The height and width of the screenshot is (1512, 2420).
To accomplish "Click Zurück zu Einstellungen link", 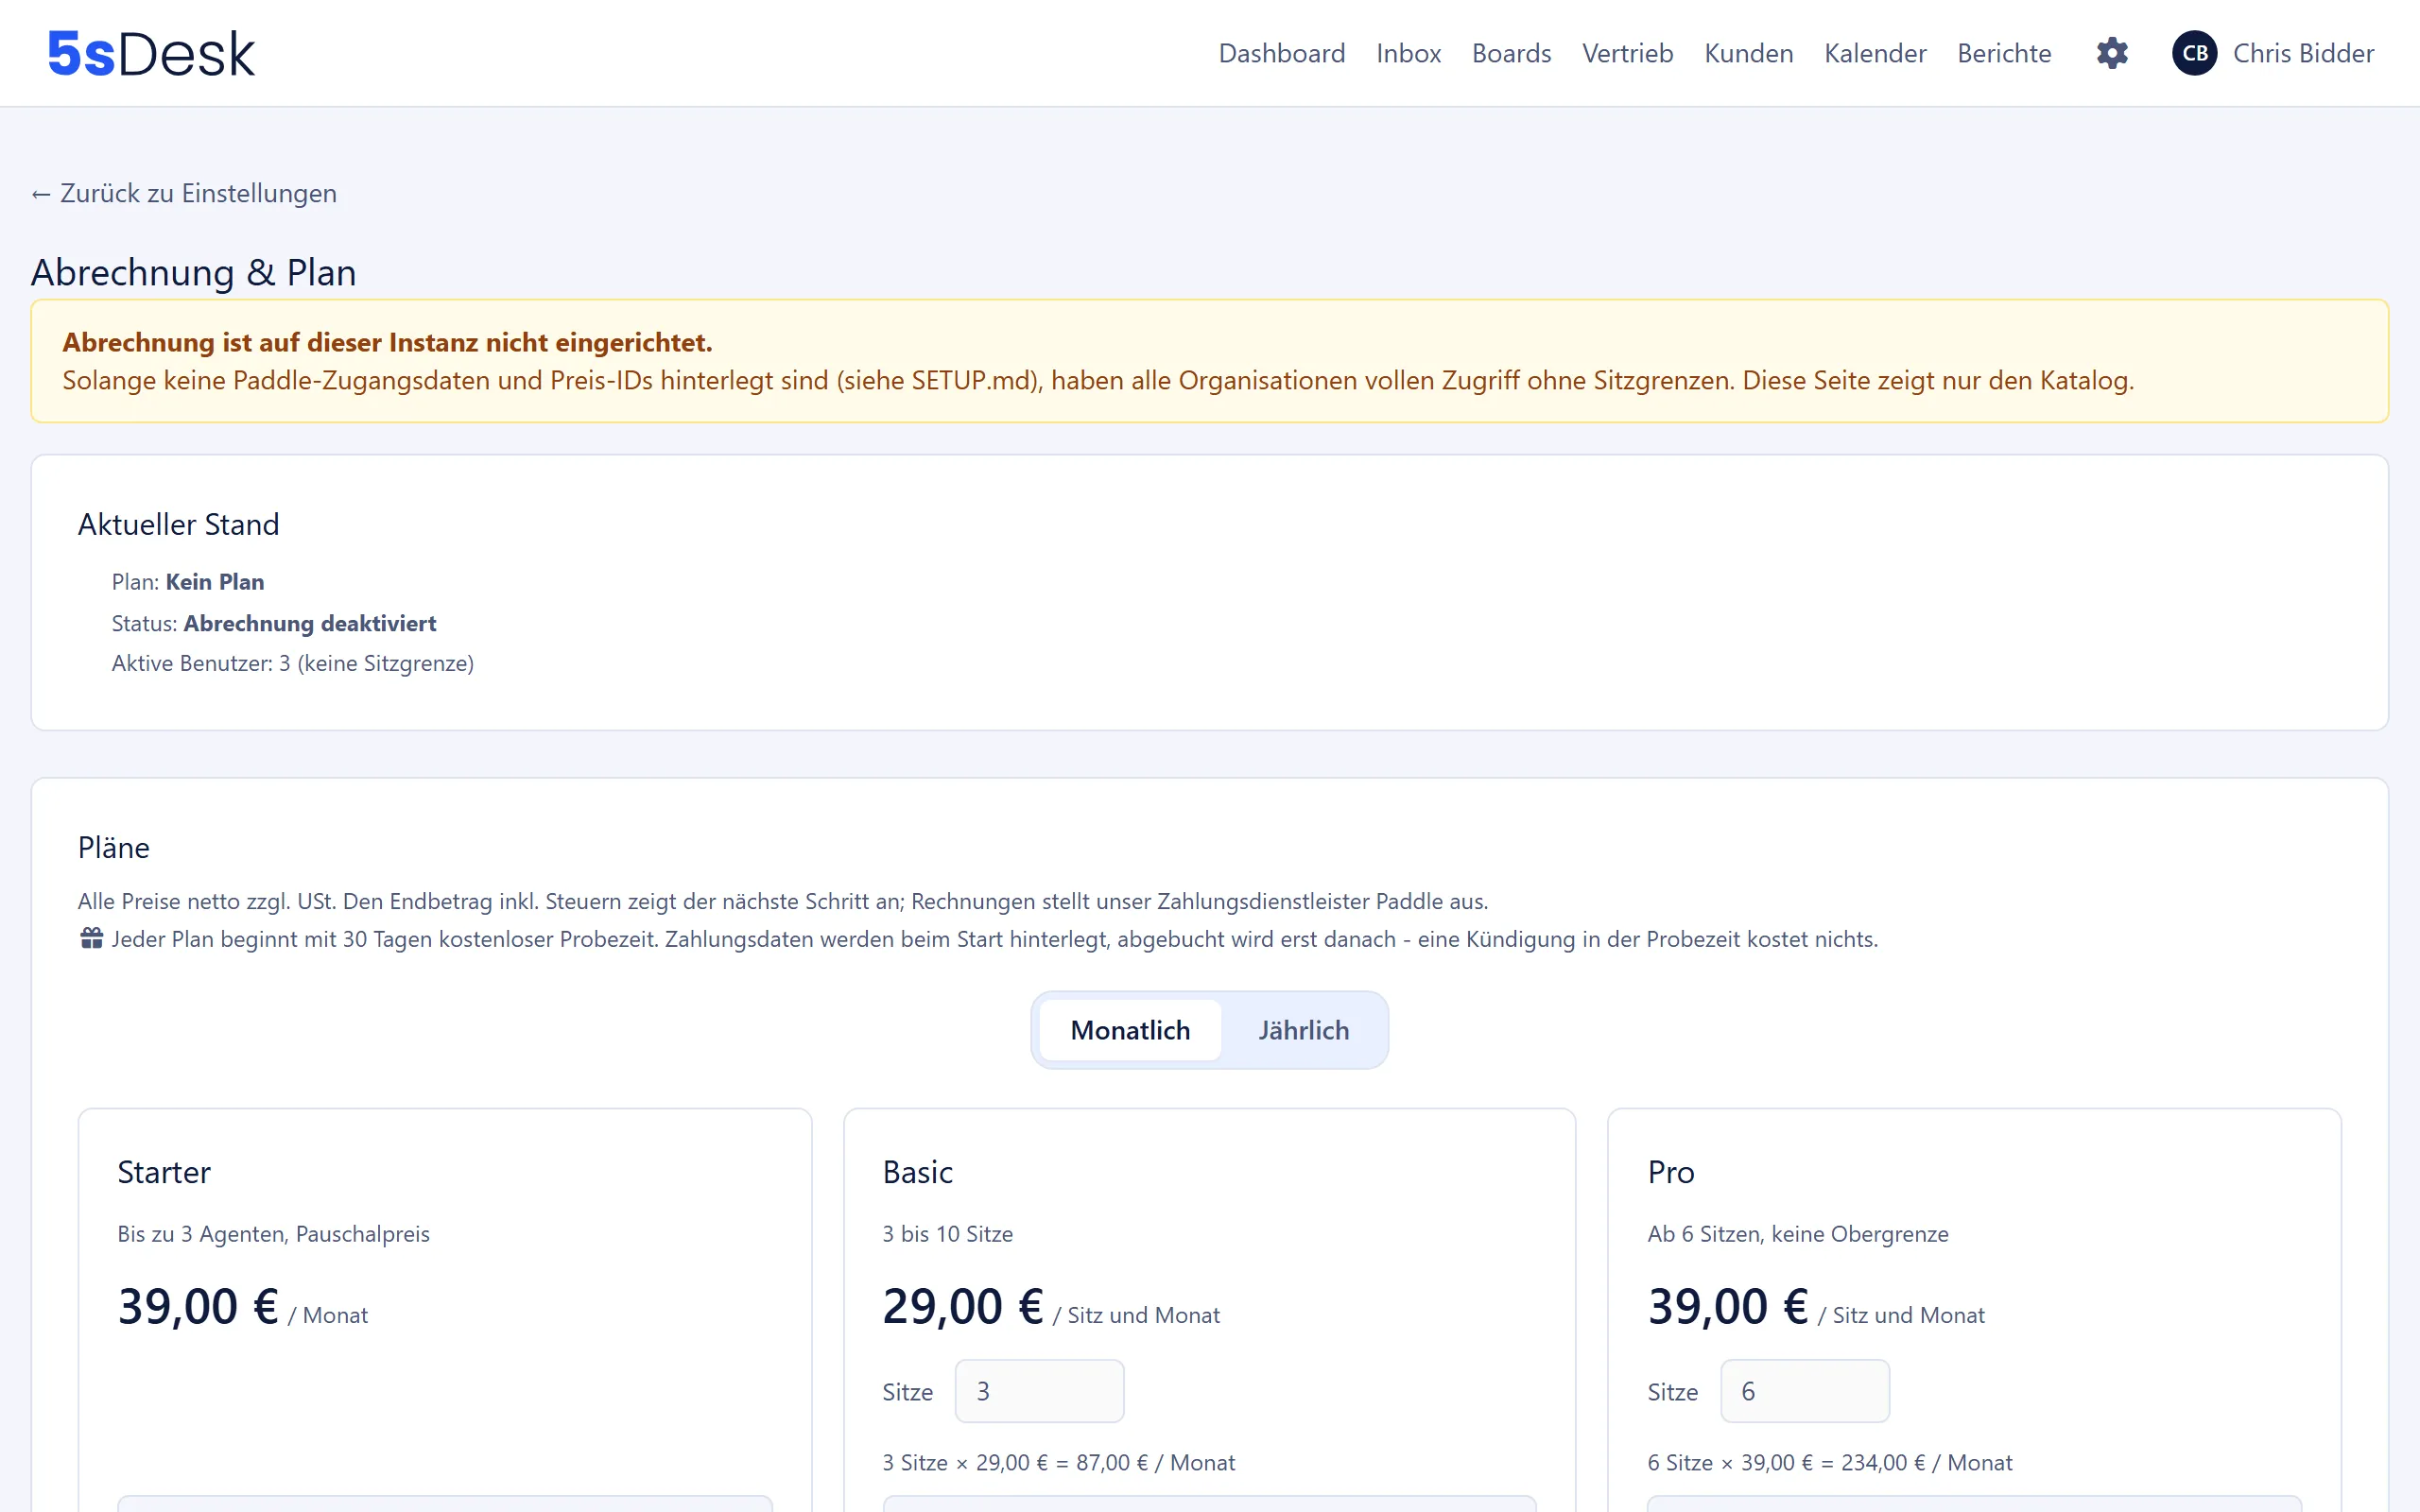I will tap(184, 193).
